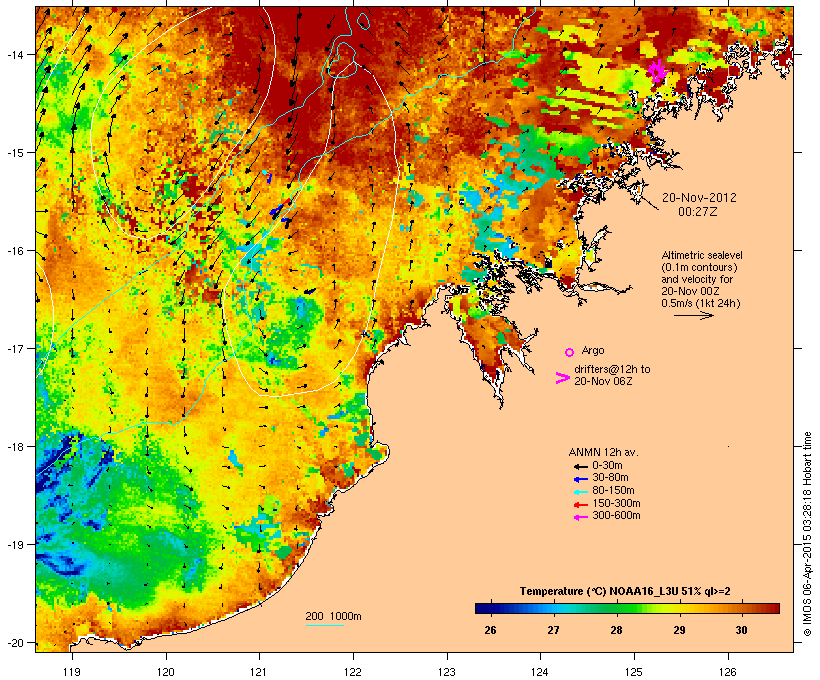Click the 125 longitude axis label
Screen dimensions: 820x680
click(634, 672)
